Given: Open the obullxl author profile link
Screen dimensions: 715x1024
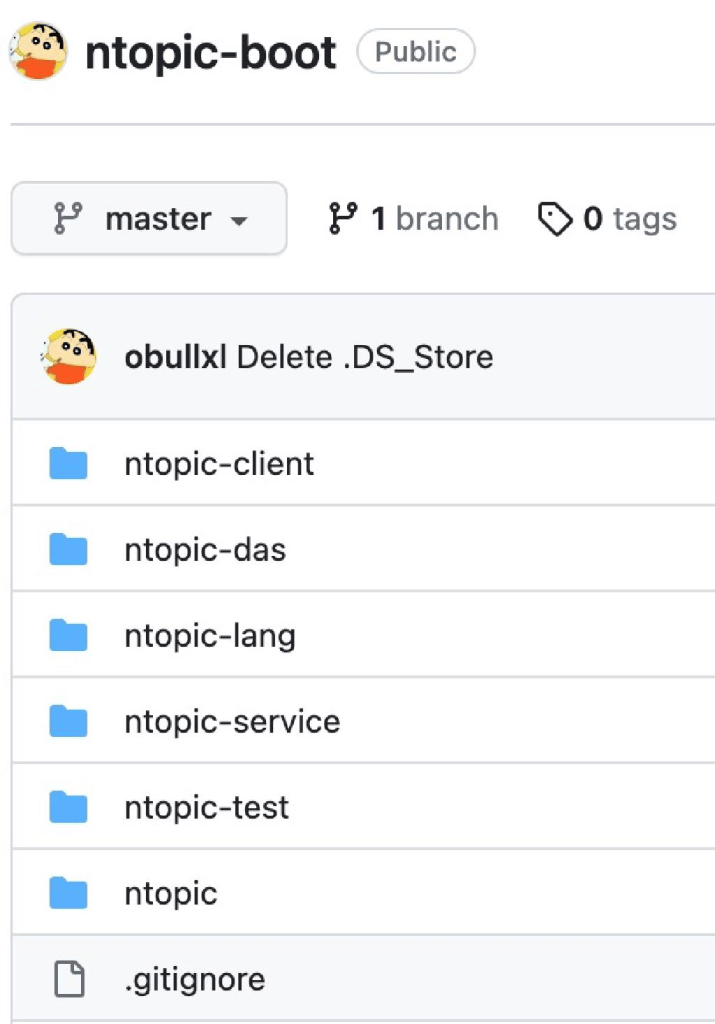Looking at the screenshot, I should click(175, 357).
